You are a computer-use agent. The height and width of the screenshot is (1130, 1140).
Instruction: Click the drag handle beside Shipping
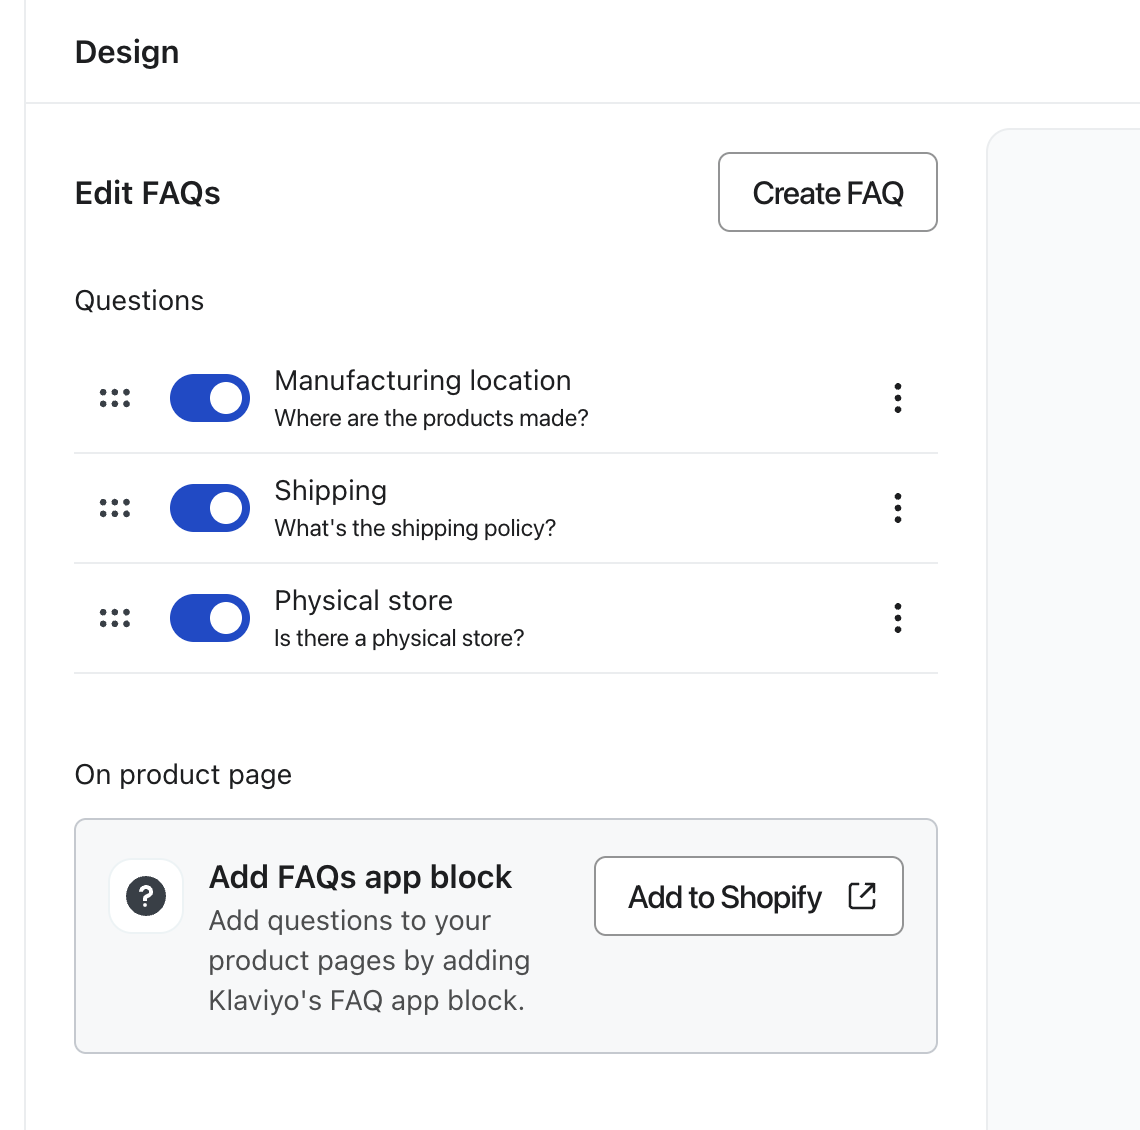pos(115,508)
